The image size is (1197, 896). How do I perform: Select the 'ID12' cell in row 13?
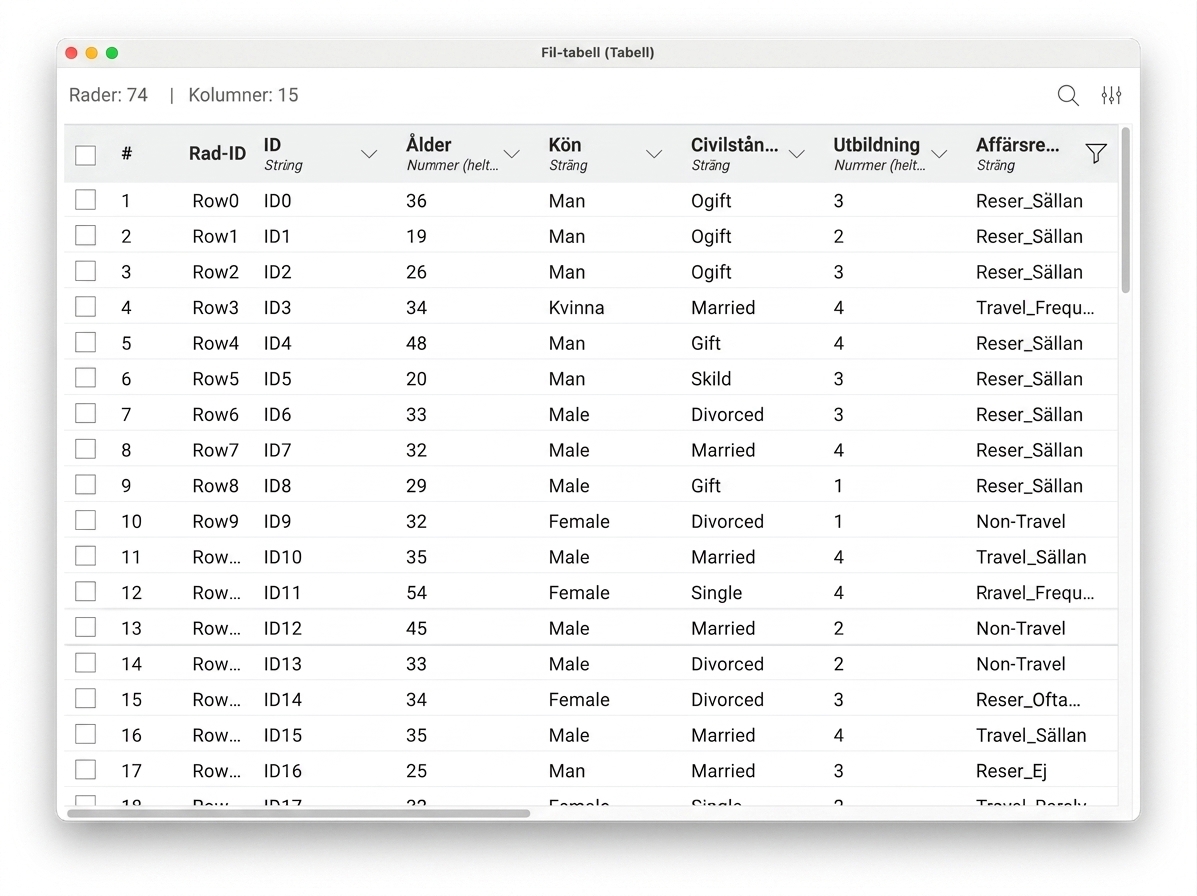pyautogui.click(x=282, y=628)
